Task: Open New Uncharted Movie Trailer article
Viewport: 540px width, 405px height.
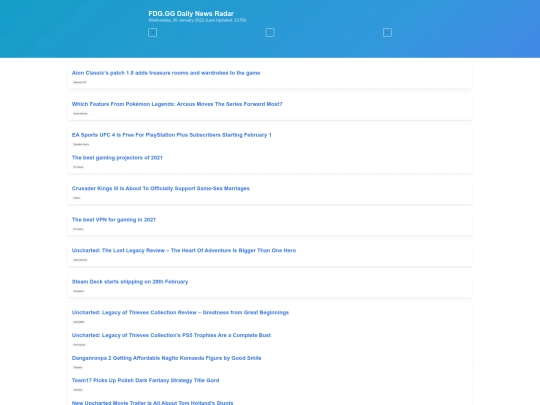Action: click(x=152, y=403)
